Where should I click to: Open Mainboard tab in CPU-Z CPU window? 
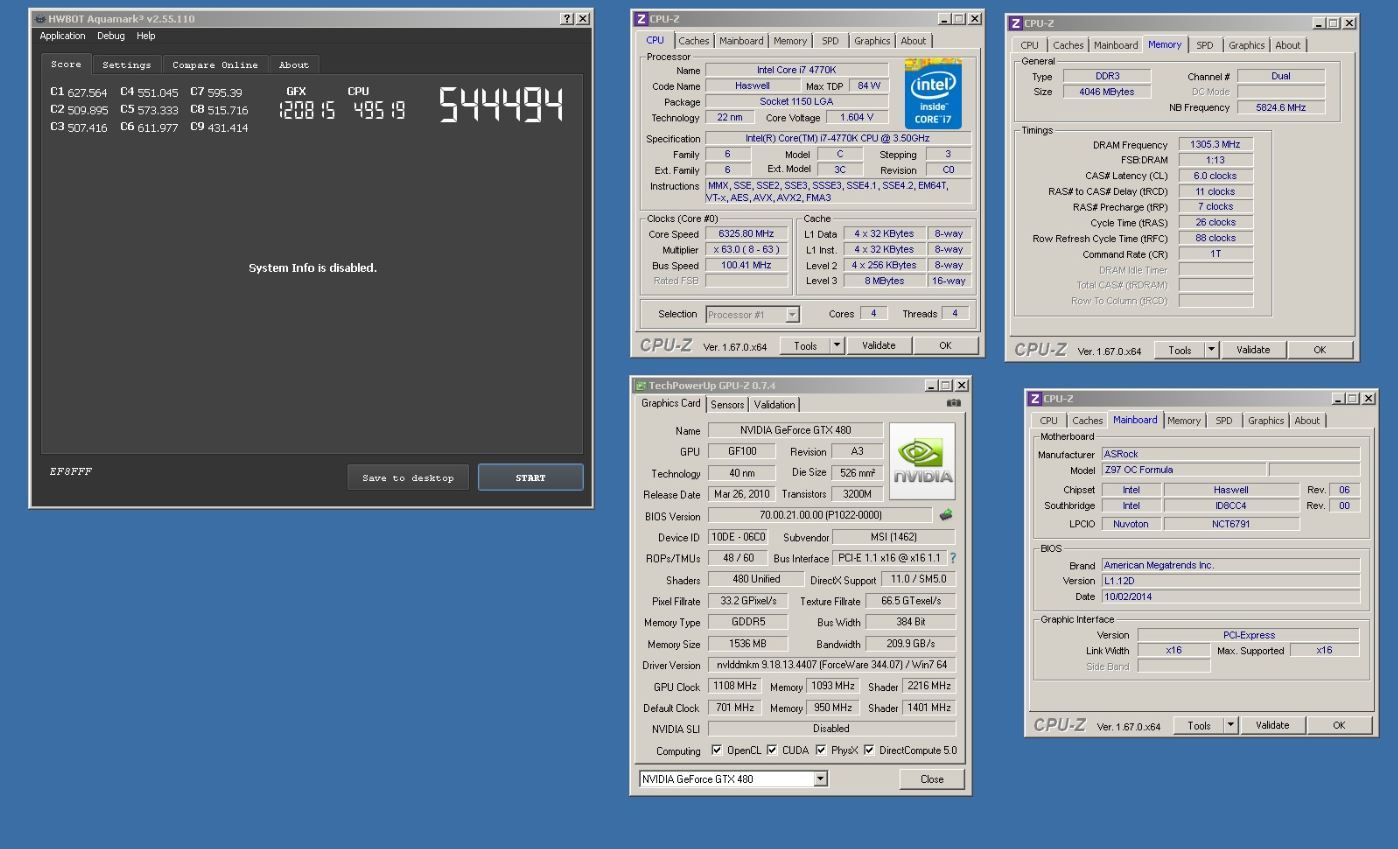coord(740,41)
